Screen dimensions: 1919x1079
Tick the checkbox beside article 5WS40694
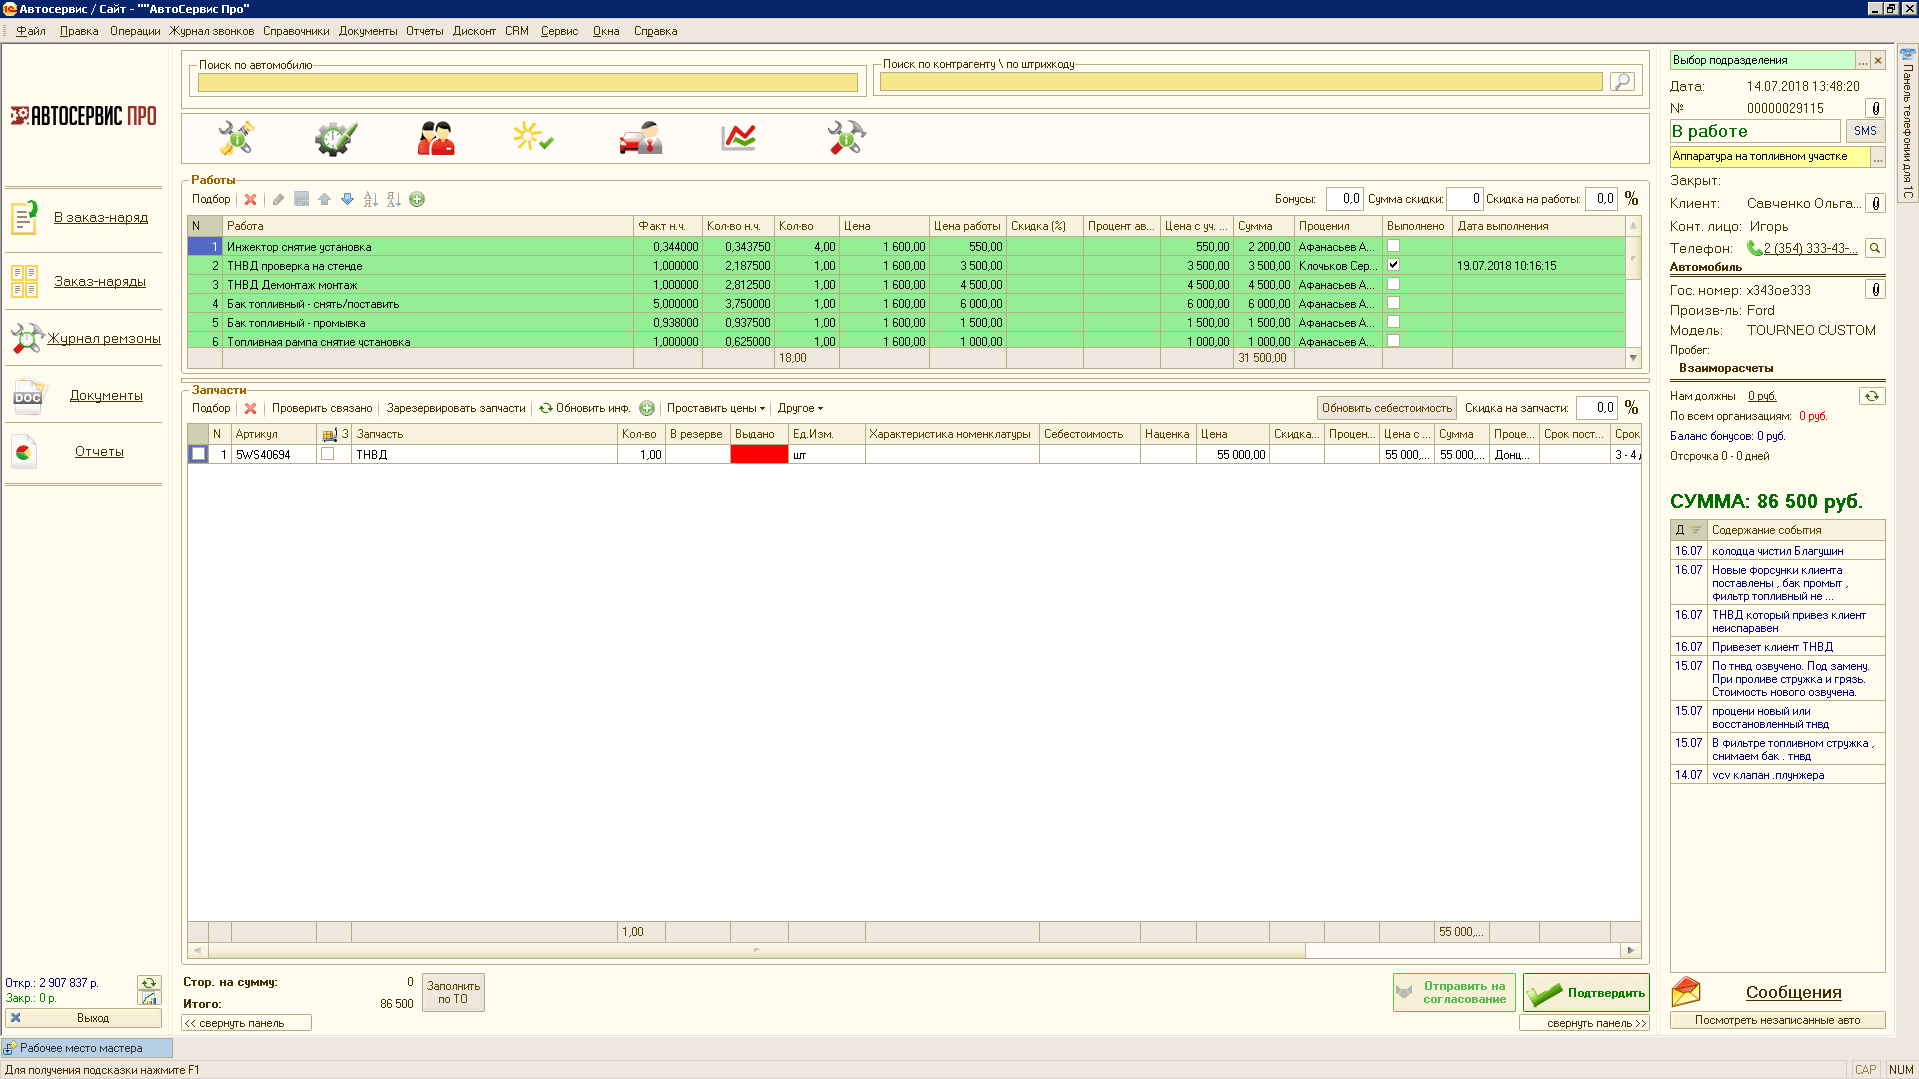(327, 454)
